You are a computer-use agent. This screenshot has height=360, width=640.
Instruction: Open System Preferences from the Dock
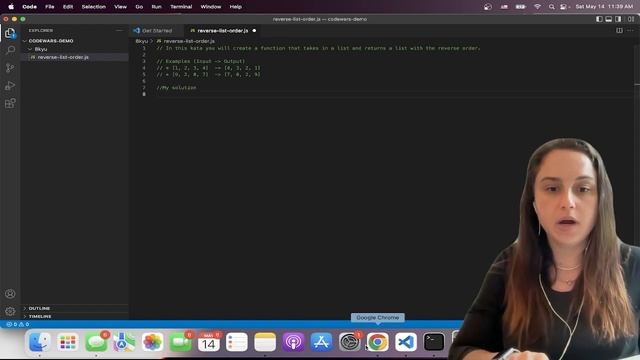point(349,342)
